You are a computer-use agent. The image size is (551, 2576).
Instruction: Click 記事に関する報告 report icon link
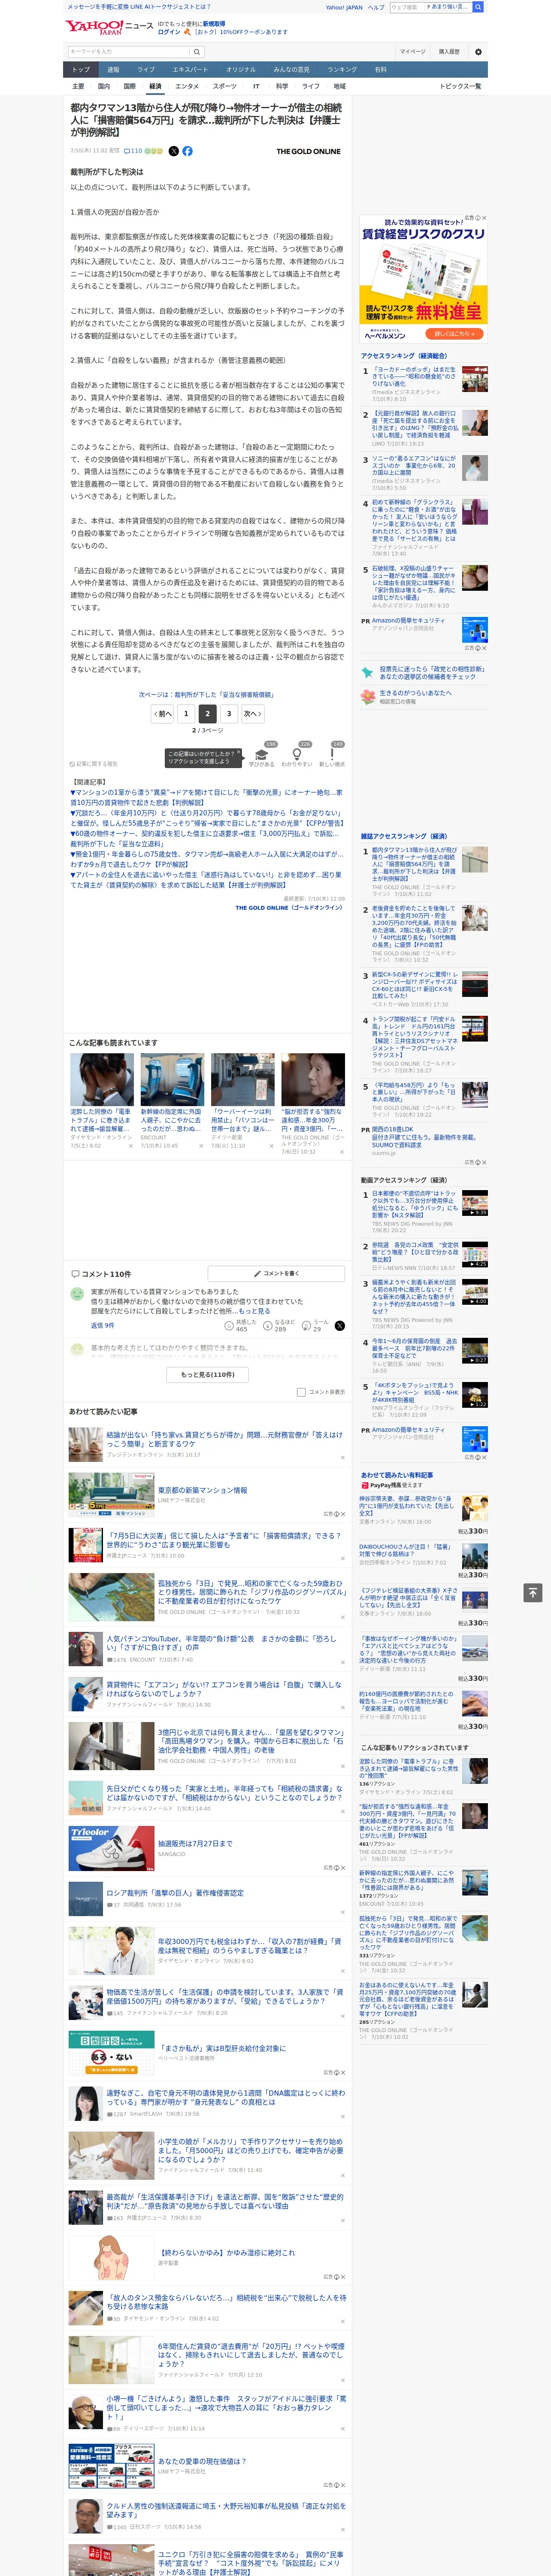coord(93,764)
